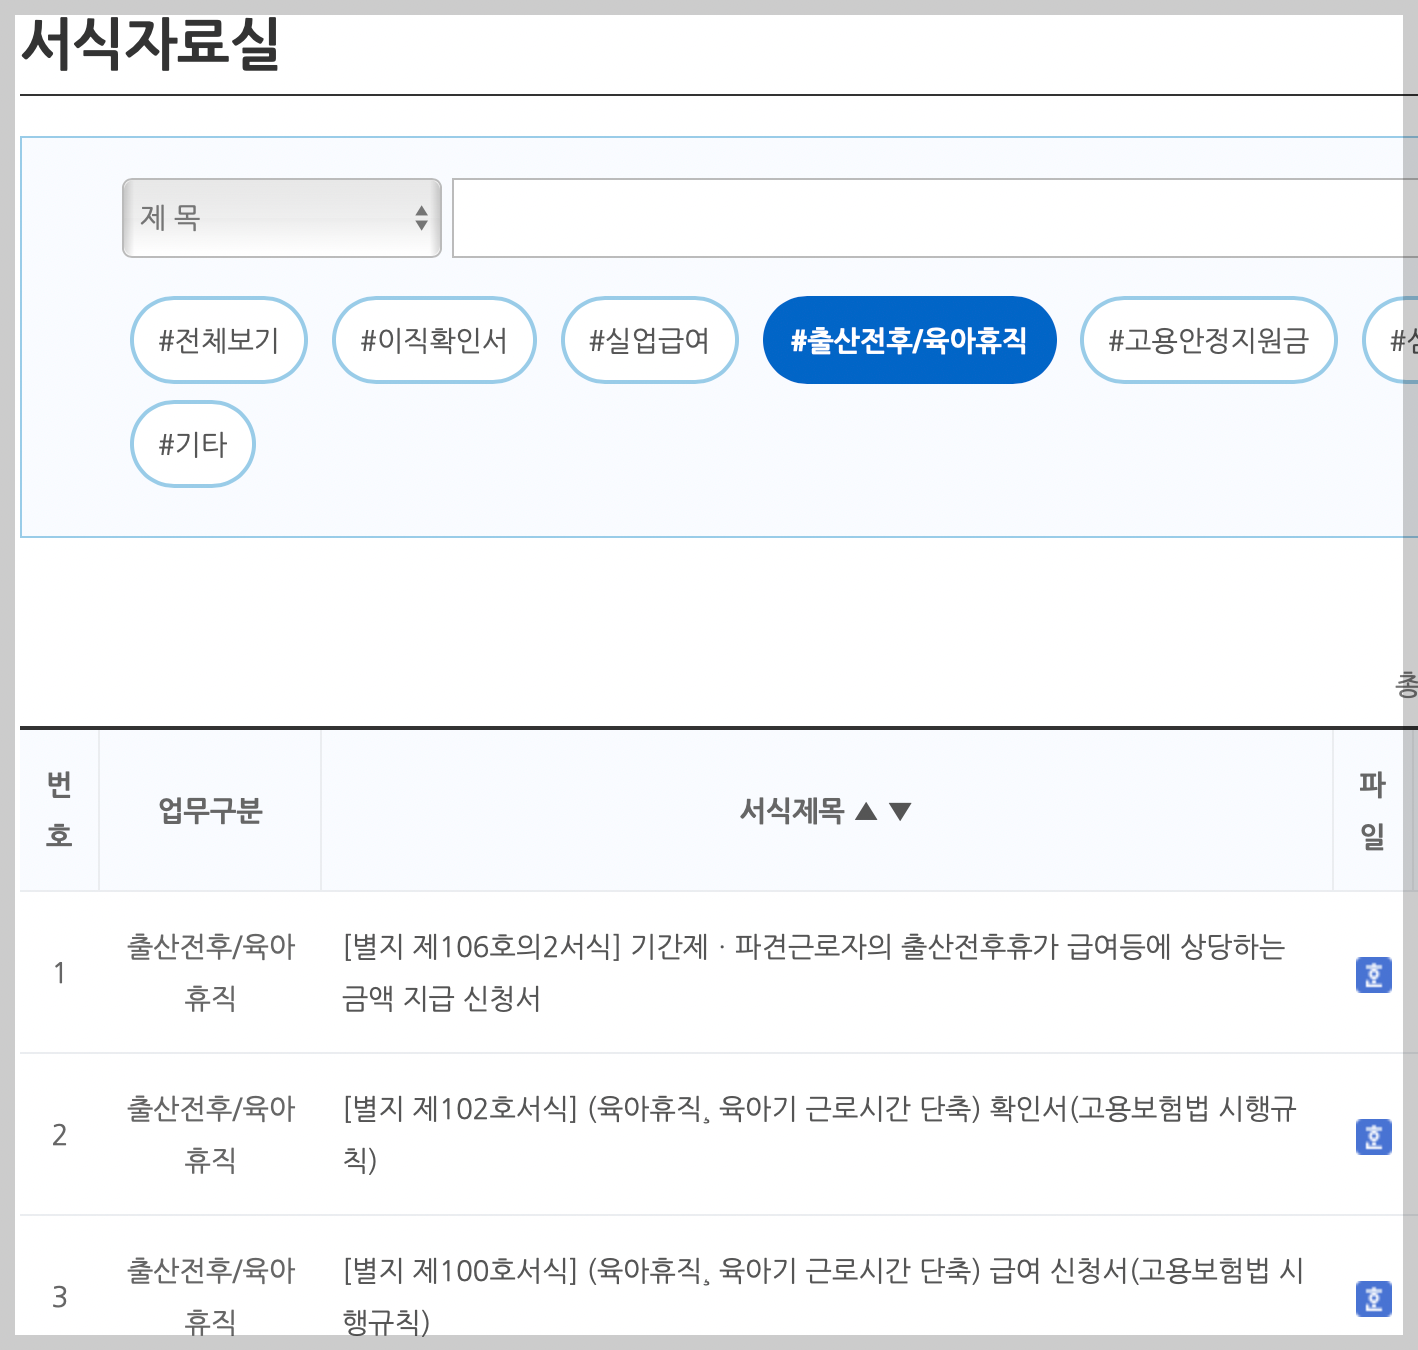Click the up-down selector arrows on 제목 box
Image resolution: width=1418 pixels, height=1350 pixels.
point(420,217)
